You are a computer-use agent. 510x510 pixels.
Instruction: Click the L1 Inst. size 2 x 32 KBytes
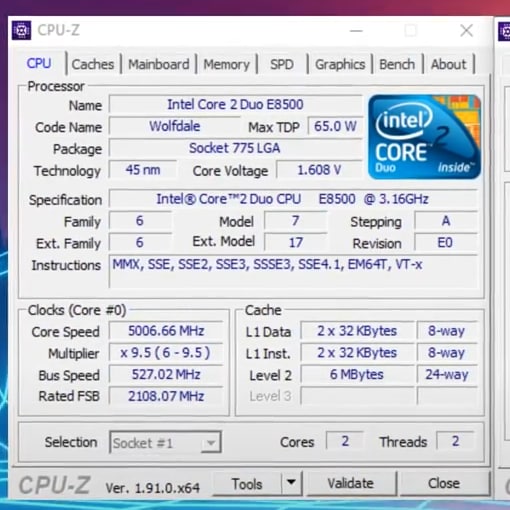[357, 353]
